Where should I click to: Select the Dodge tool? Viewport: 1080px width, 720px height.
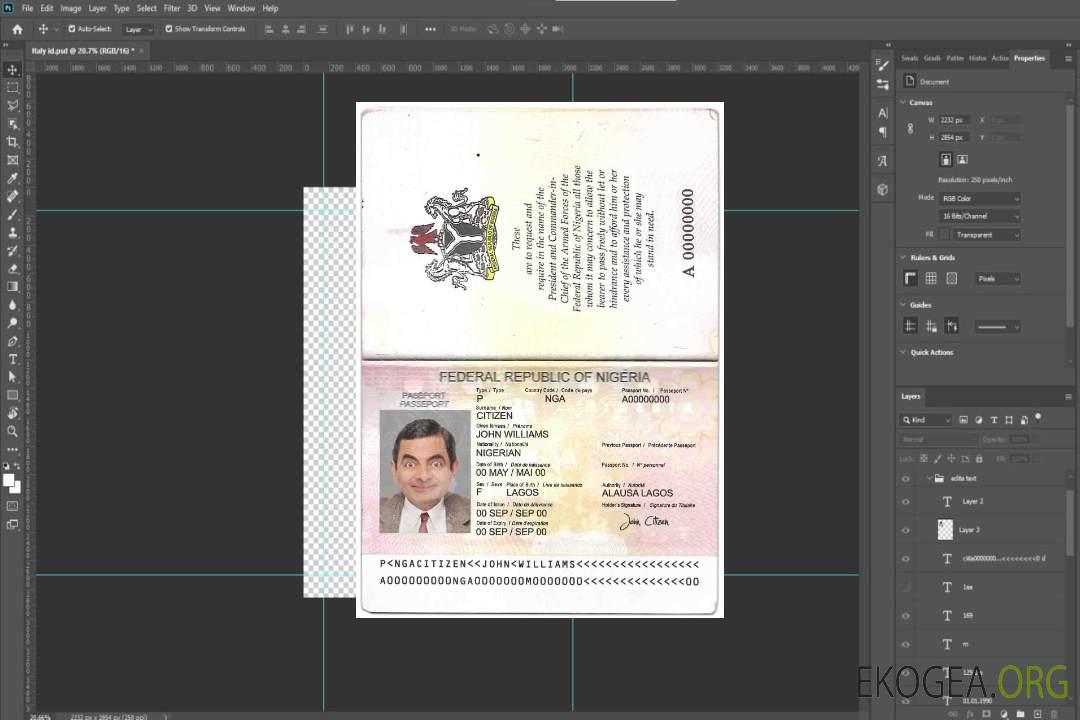coord(12,322)
